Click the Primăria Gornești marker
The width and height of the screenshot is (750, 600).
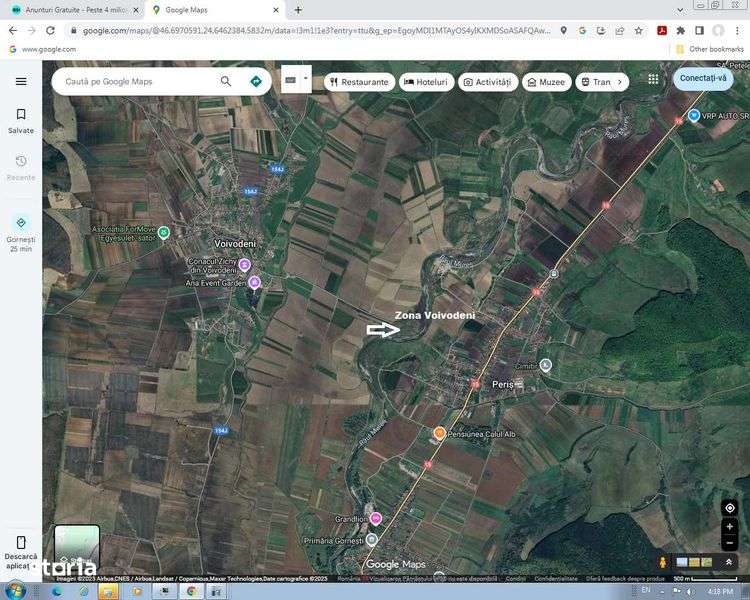click(x=372, y=540)
